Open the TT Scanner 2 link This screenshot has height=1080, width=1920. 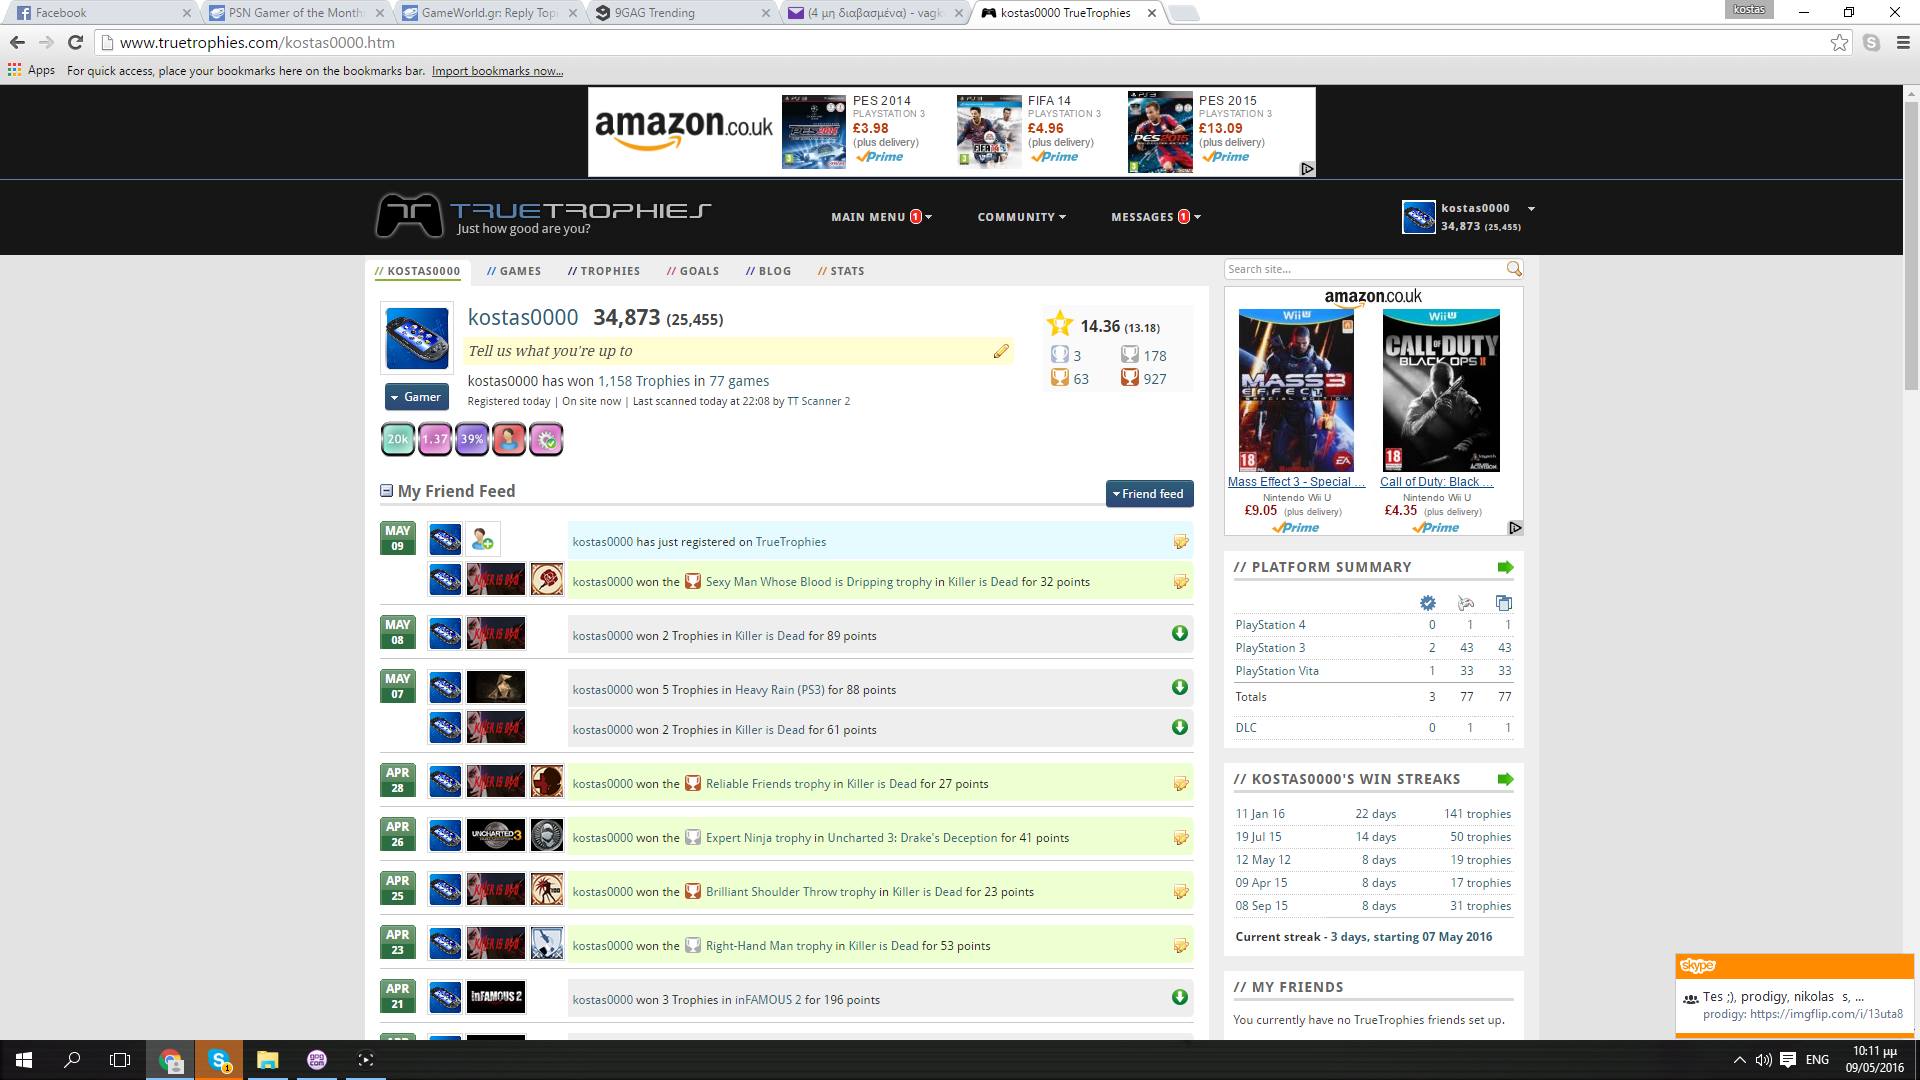click(x=818, y=401)
